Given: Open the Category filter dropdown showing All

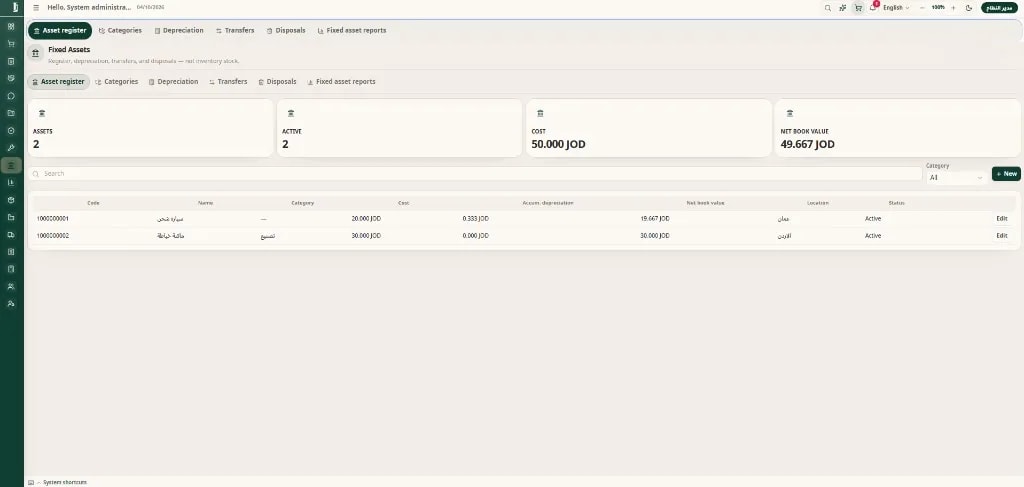Looking at the screenshot, I should pos(956,177).
